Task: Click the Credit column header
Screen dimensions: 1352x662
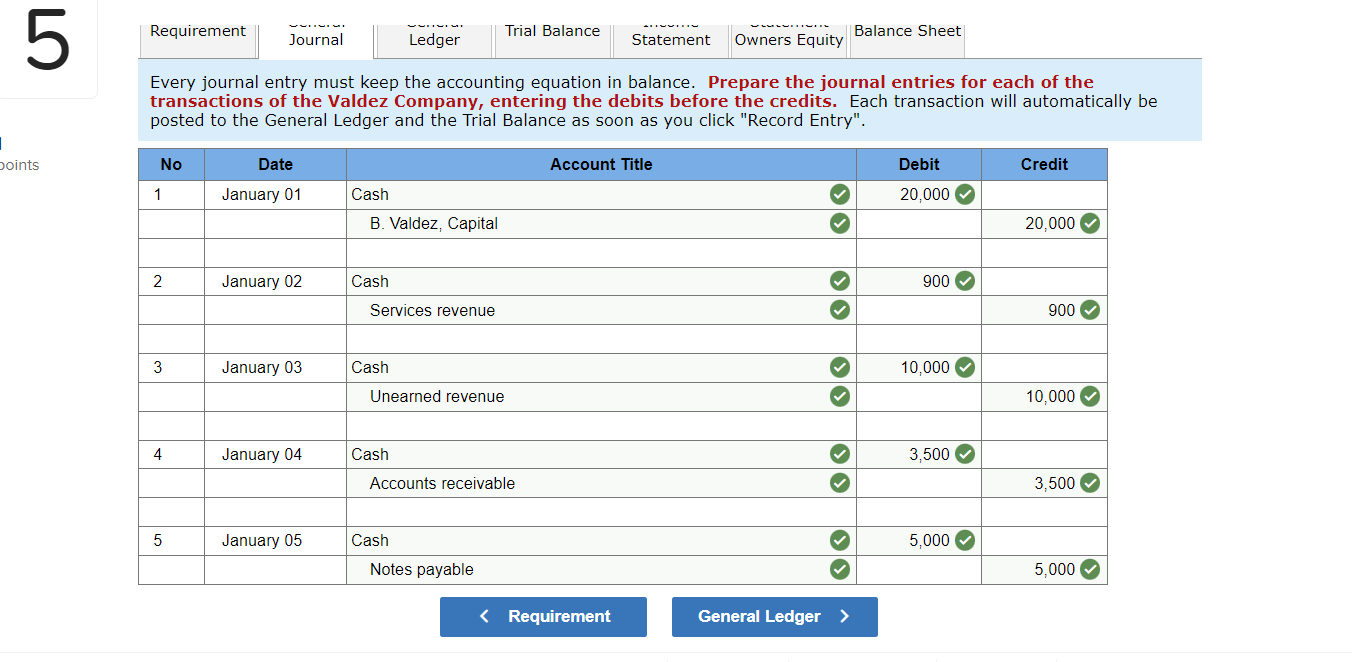Action: (x=1044, y=164)
